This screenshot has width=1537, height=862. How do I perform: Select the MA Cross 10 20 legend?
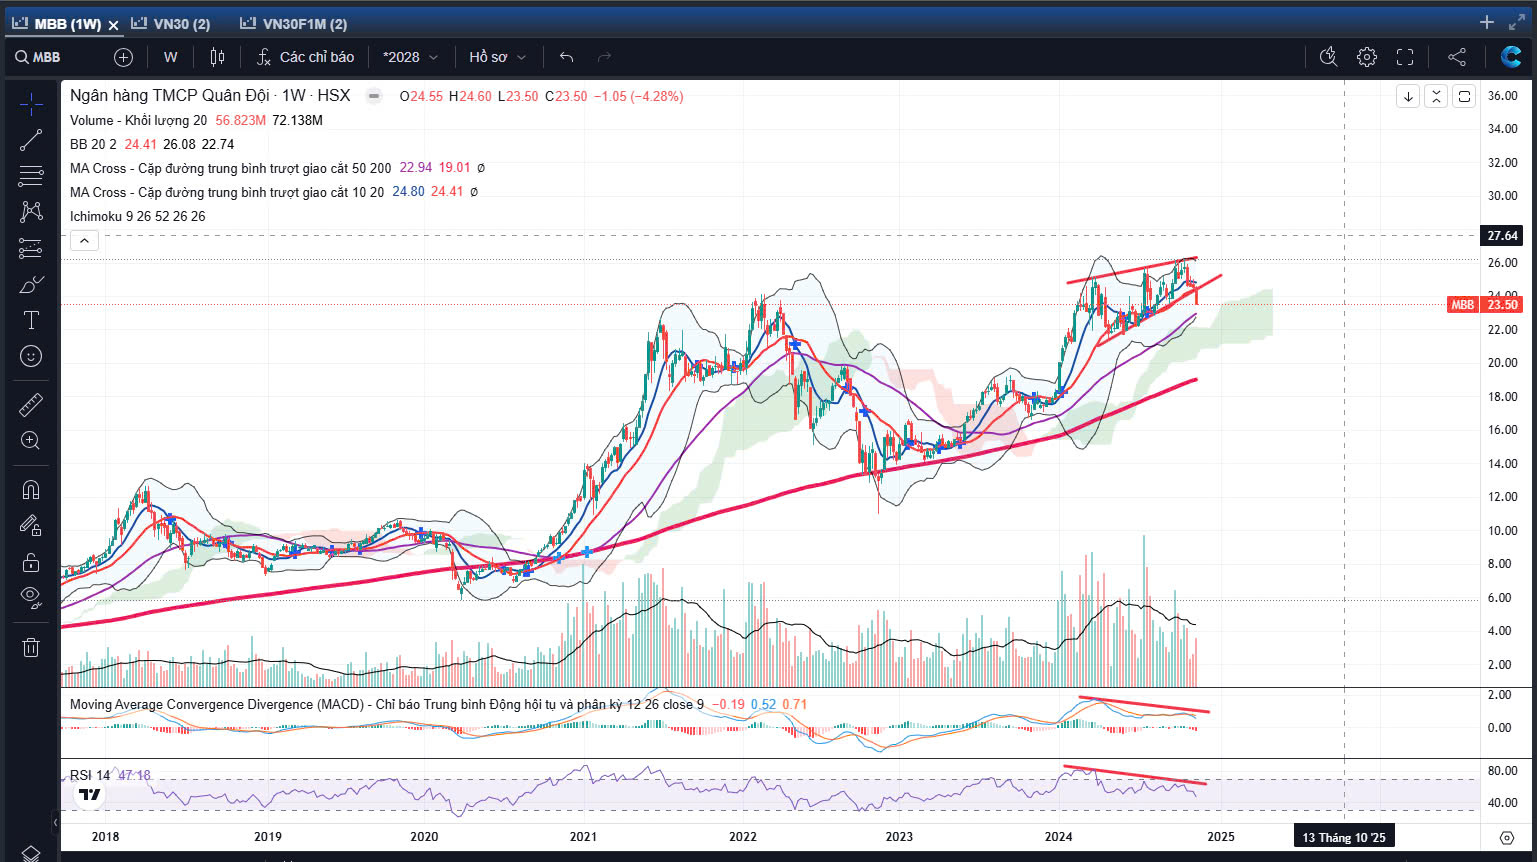(x=227, y=192)
